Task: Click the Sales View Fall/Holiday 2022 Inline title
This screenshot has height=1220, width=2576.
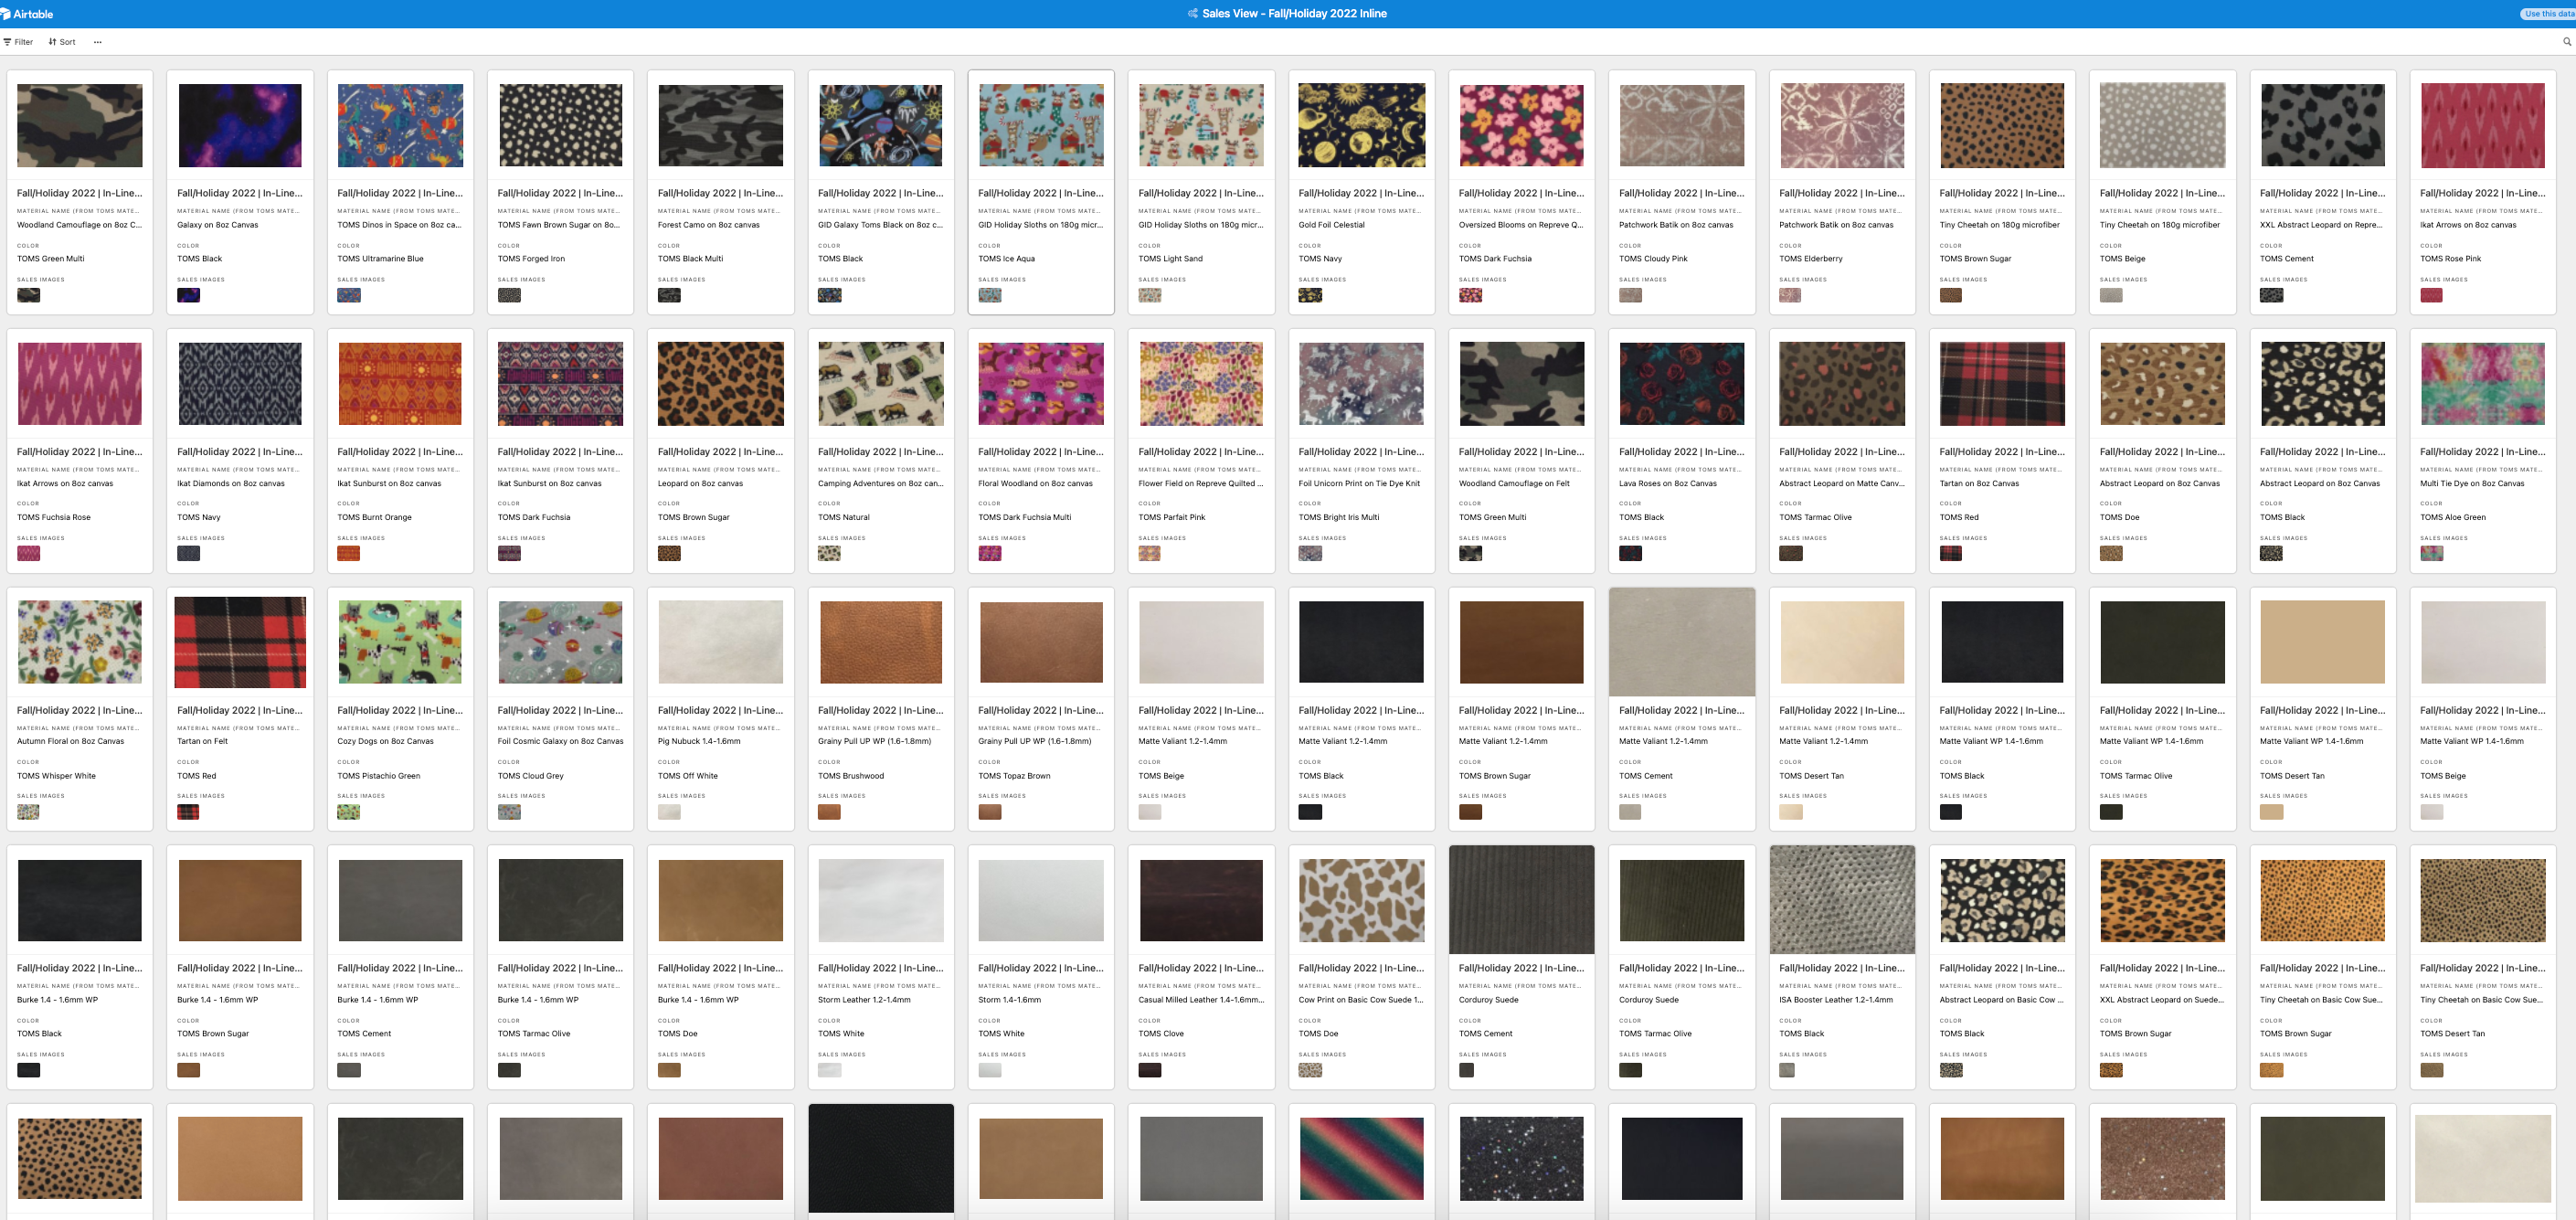Action: click(1294, 14)
